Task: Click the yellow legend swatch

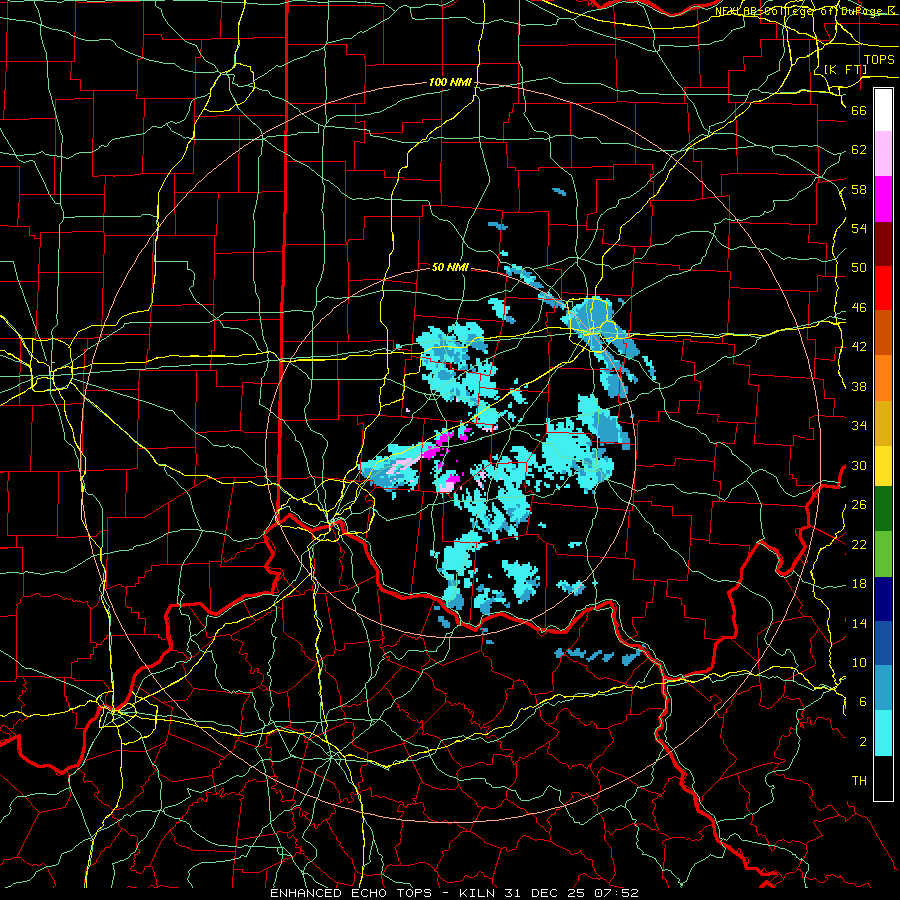Action: pyautogui.click(x=883, y=466)
